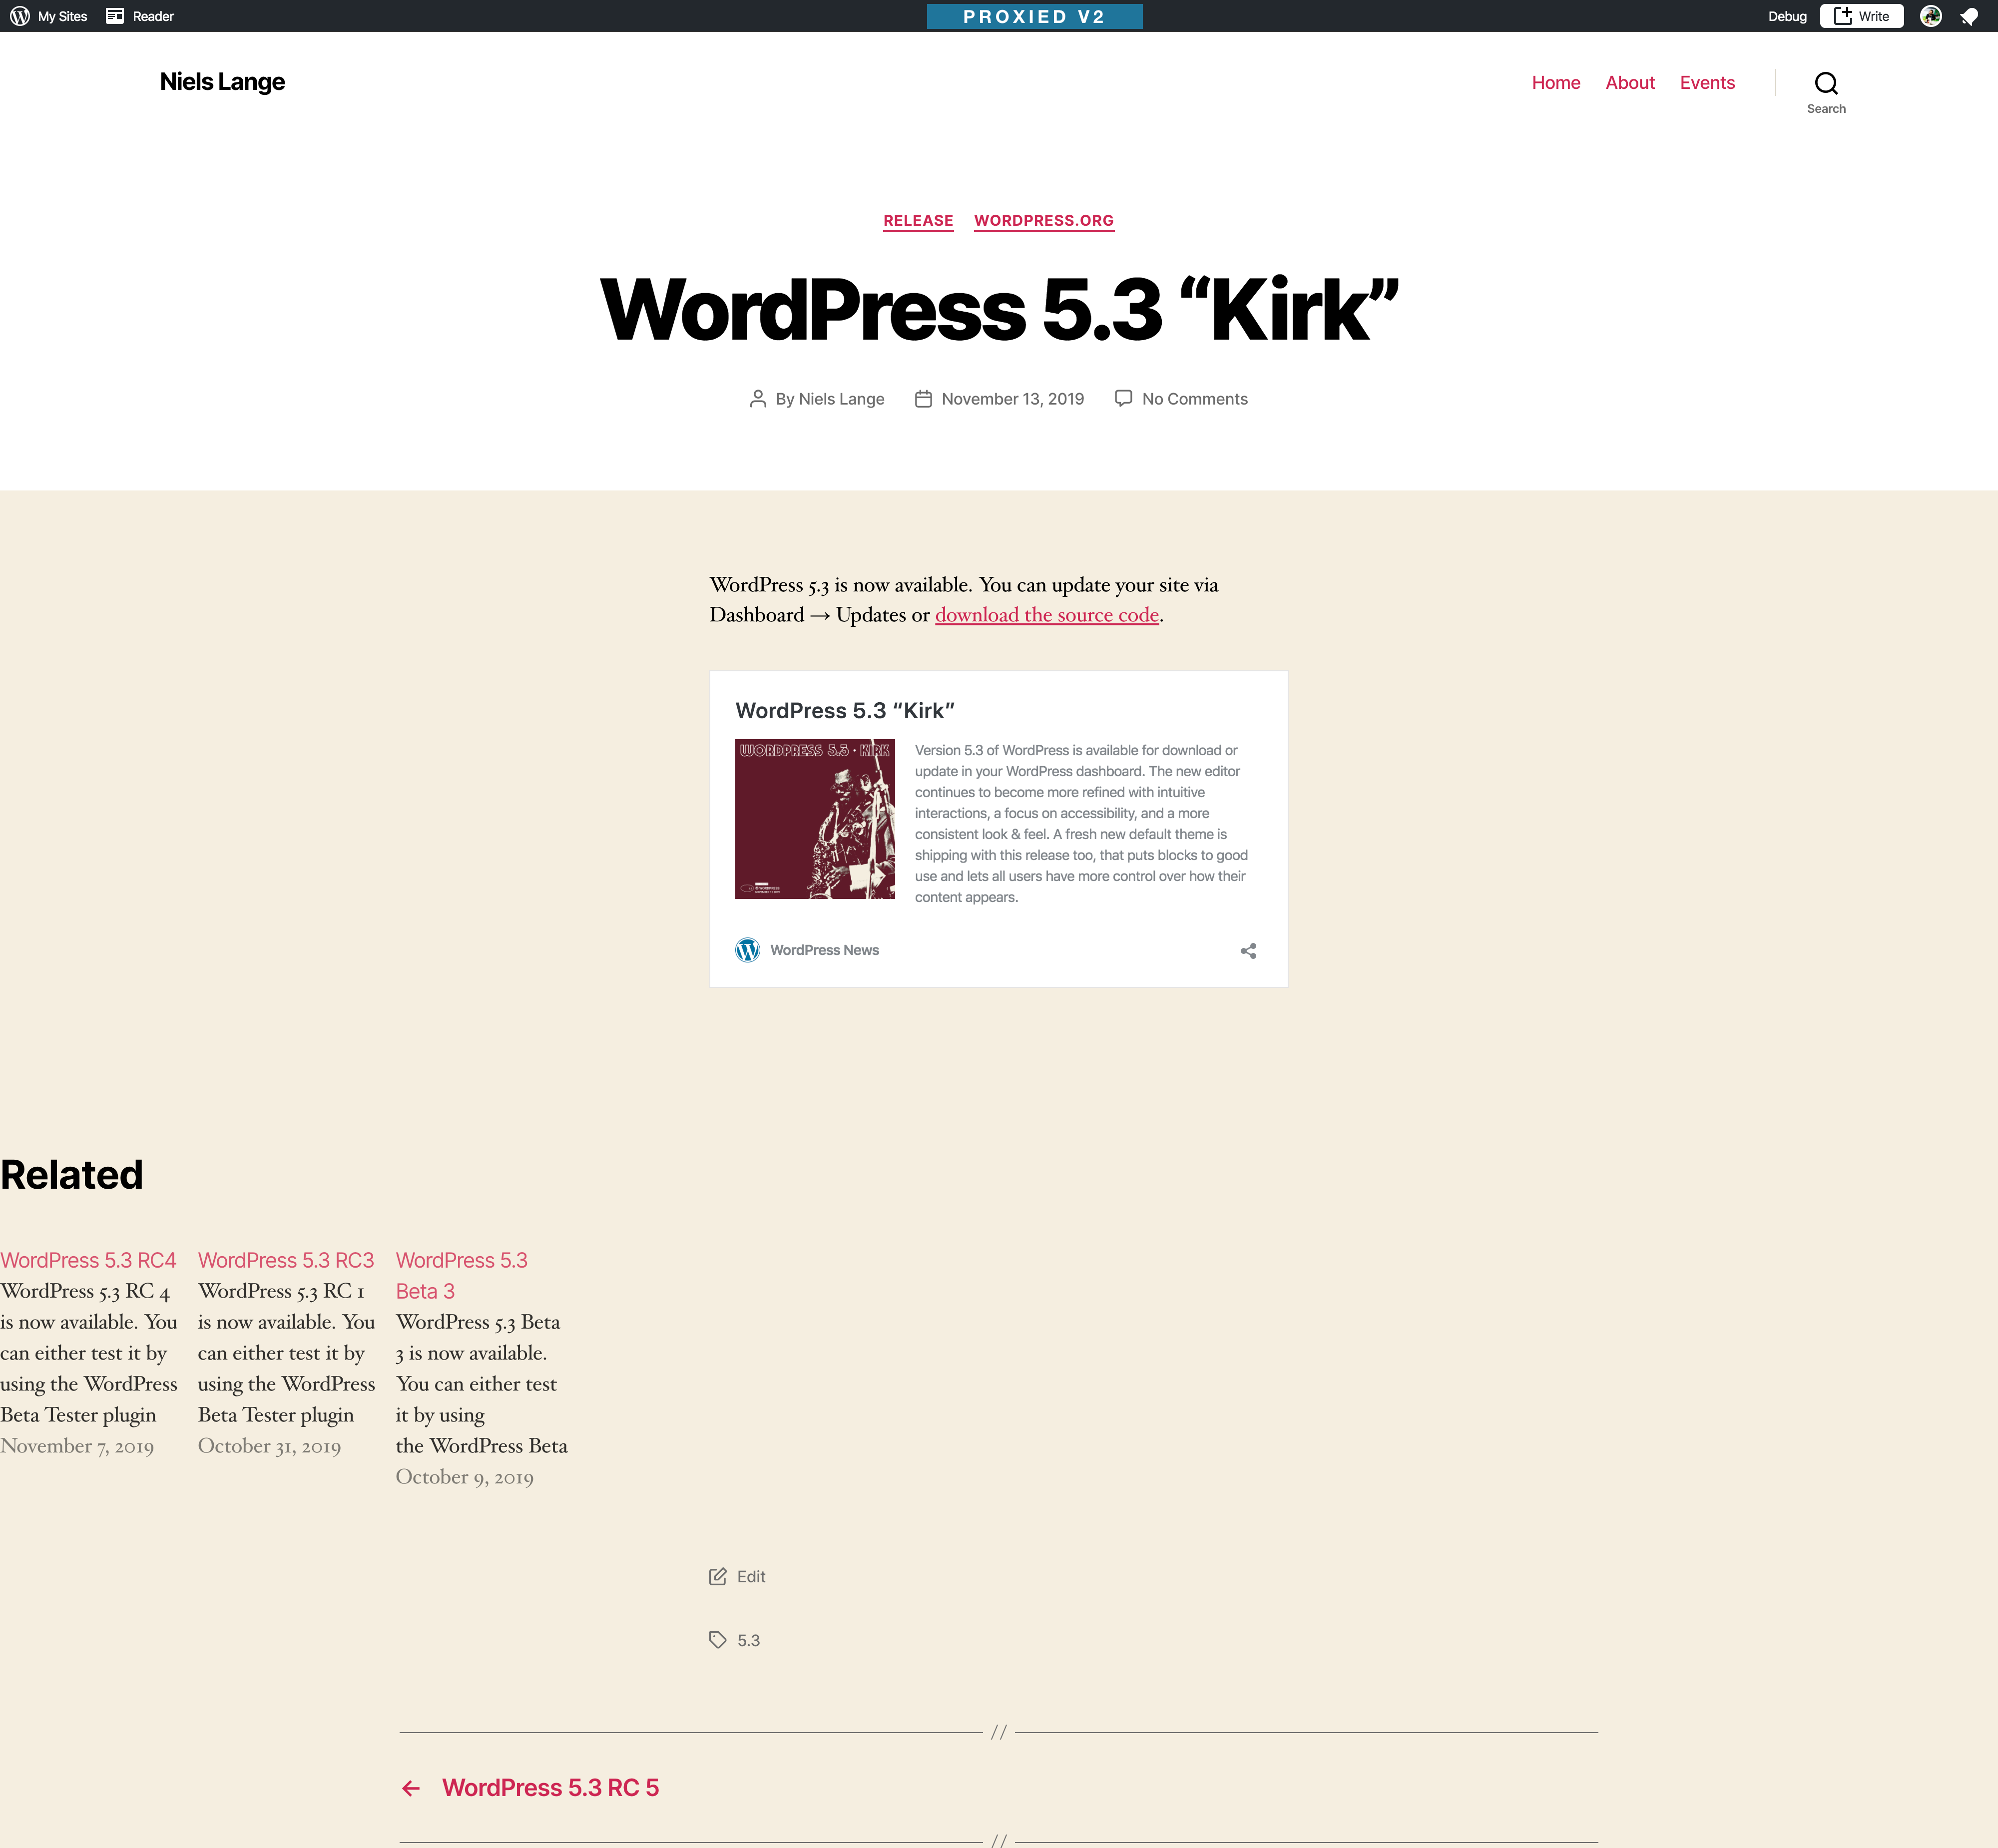Screen dimensions: 1998x1848
Task: Open the Debug menu in the admin bar
Action: 1787,16
